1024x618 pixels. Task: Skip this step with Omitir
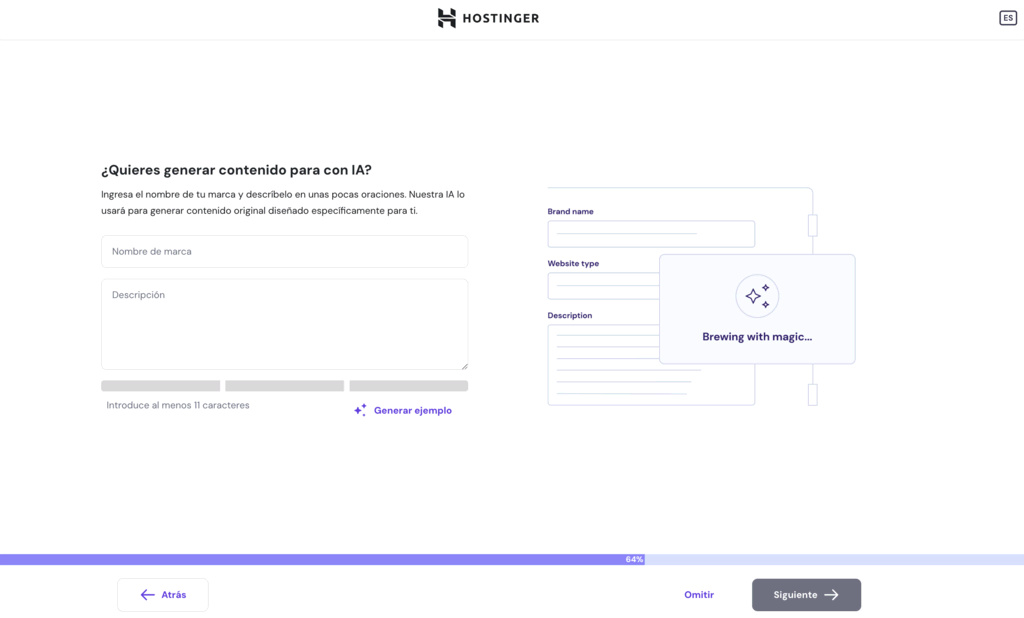coord(699,595)
